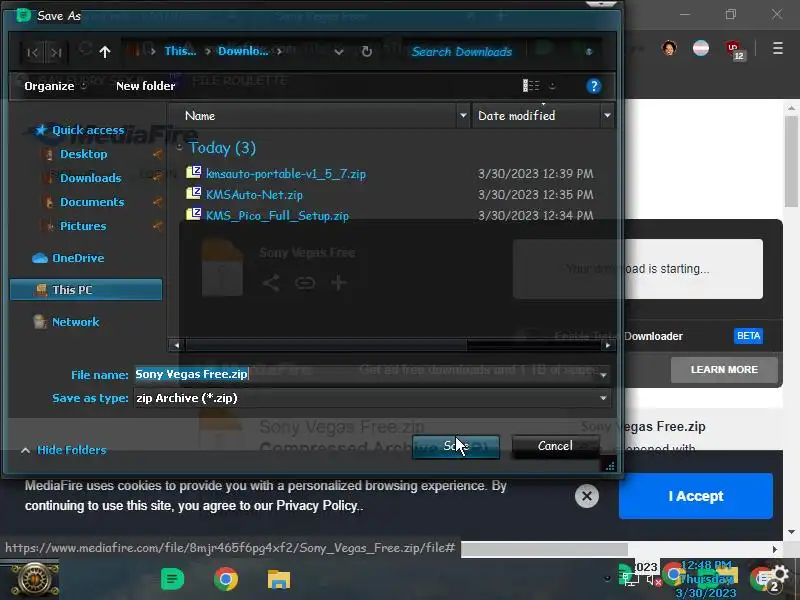This screenshot has width=800, height=600.
Task: Click the horizontal scrollbar of the file list
Action: click(327, 345)
